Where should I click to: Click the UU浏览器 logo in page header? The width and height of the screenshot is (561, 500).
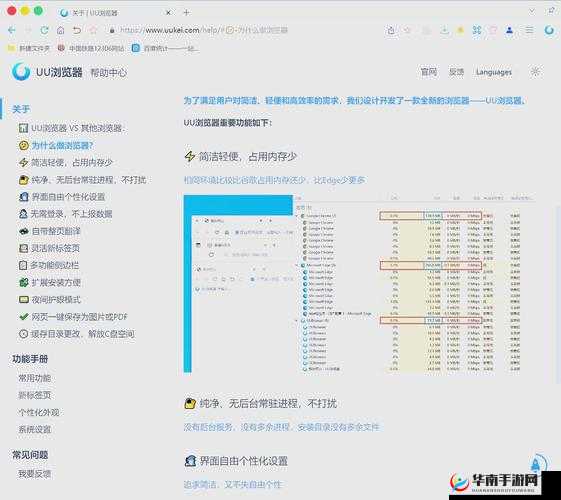pyautogui.click(x=47, y=72)
